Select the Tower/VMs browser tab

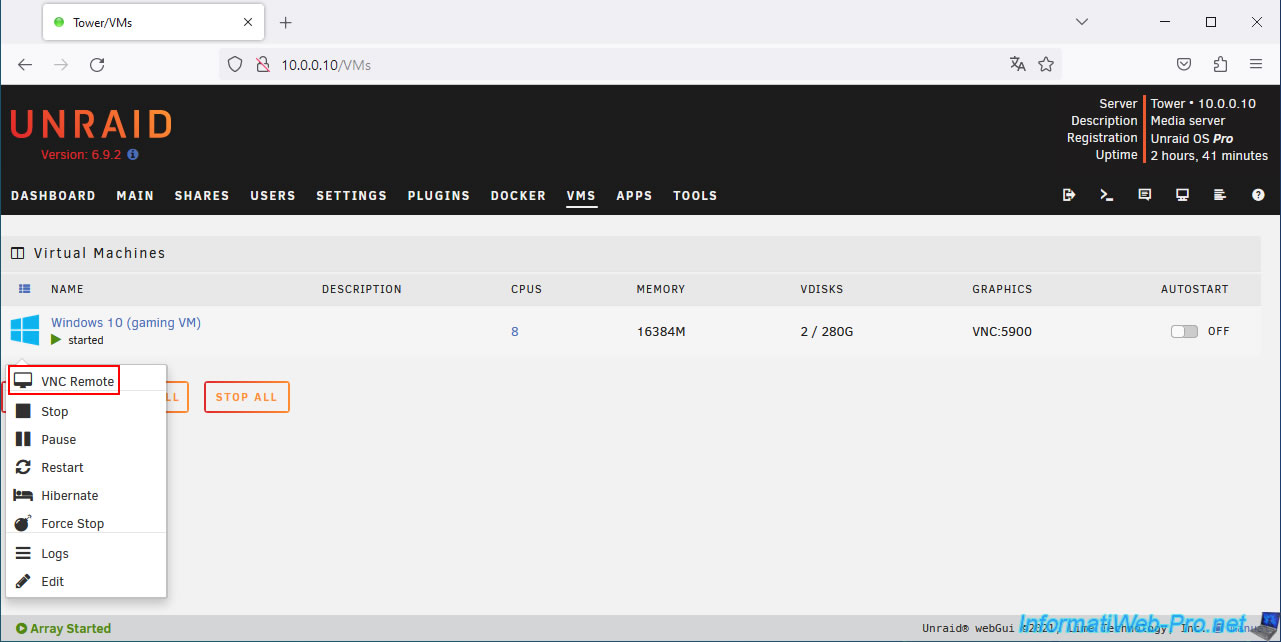click(x=153, y=22)
